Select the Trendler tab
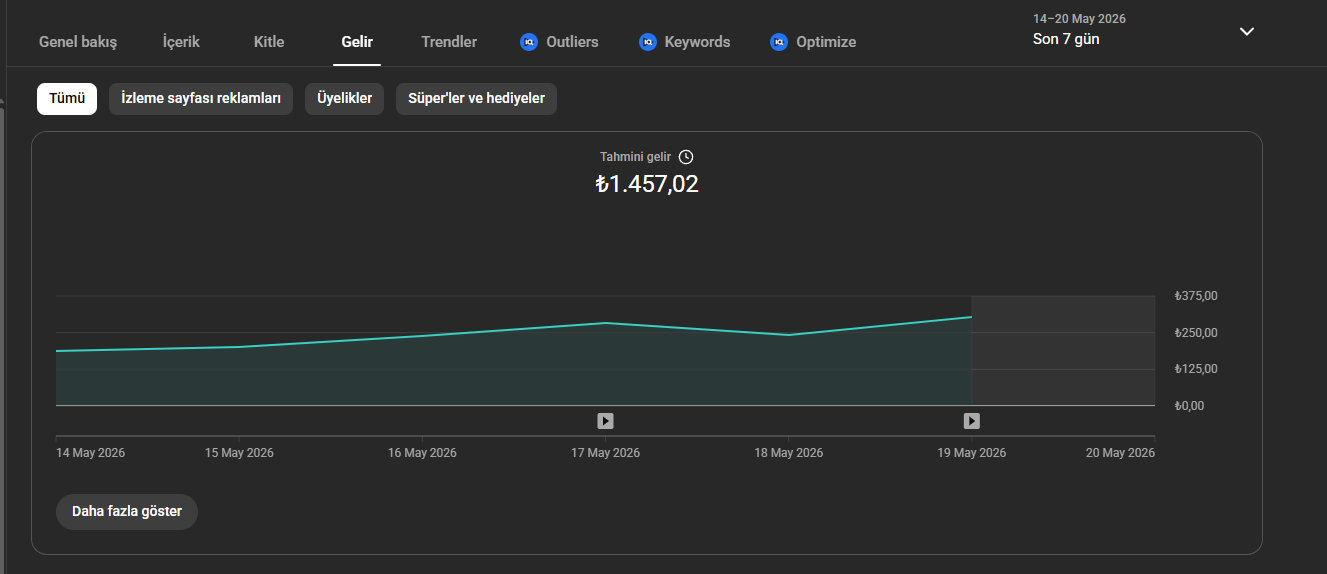 pyautogui.click(x=449, y=42)
